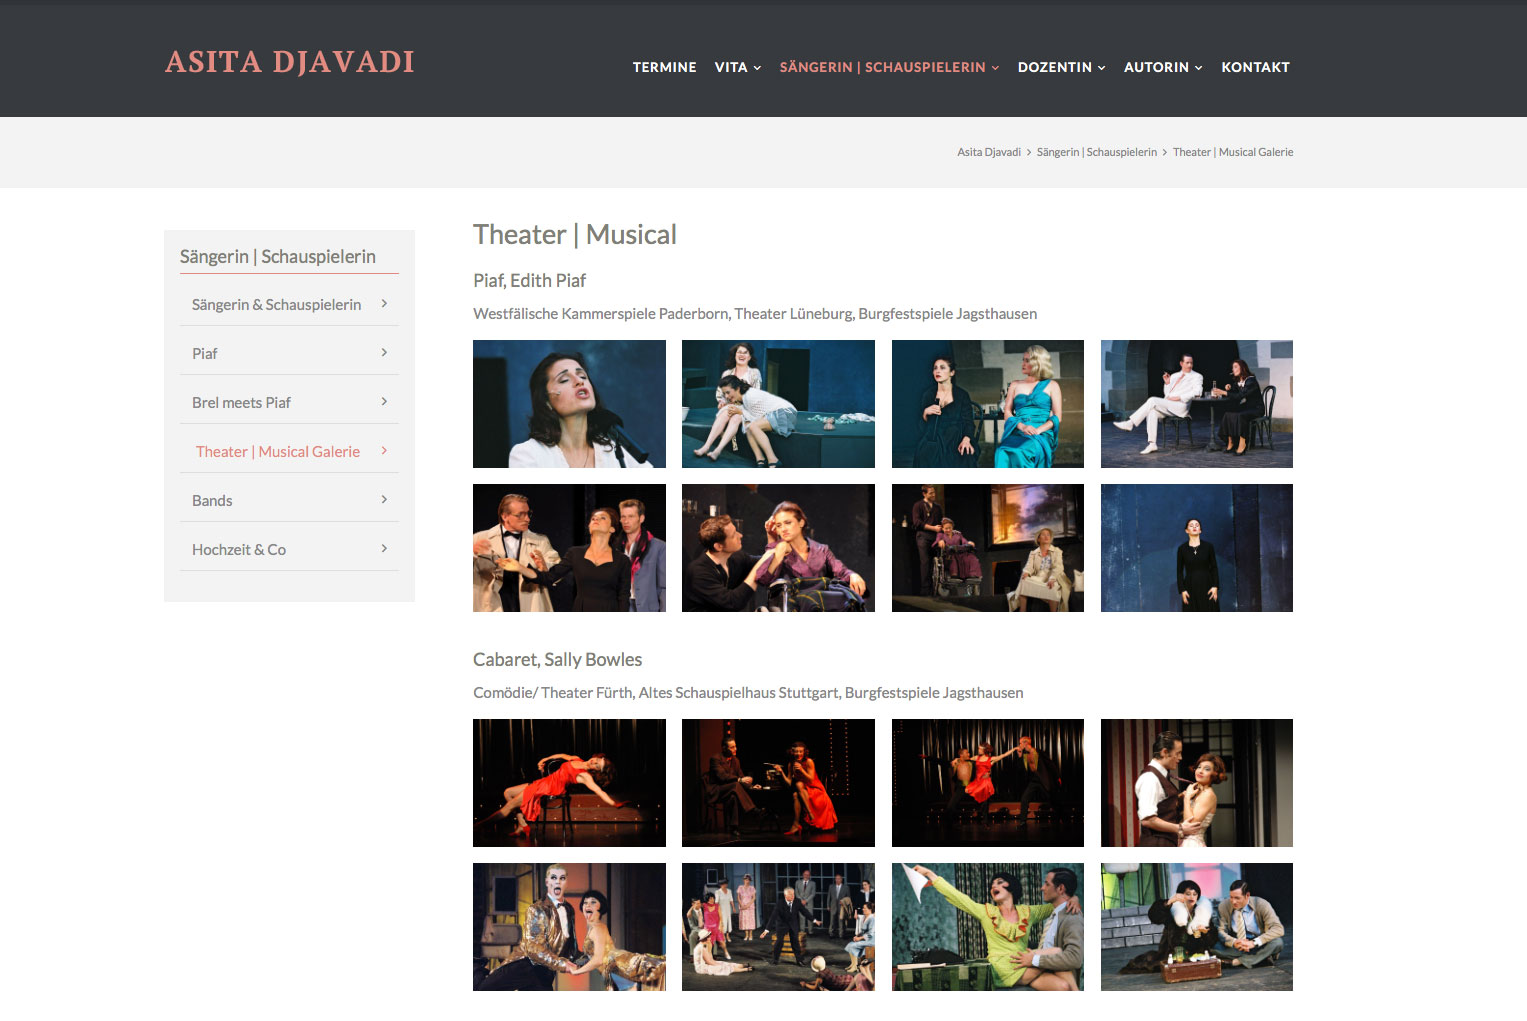Screen dimensions: 1527x1021
Task: Open Piaf photo of woman in wheelchair scene
Action: 987,548
